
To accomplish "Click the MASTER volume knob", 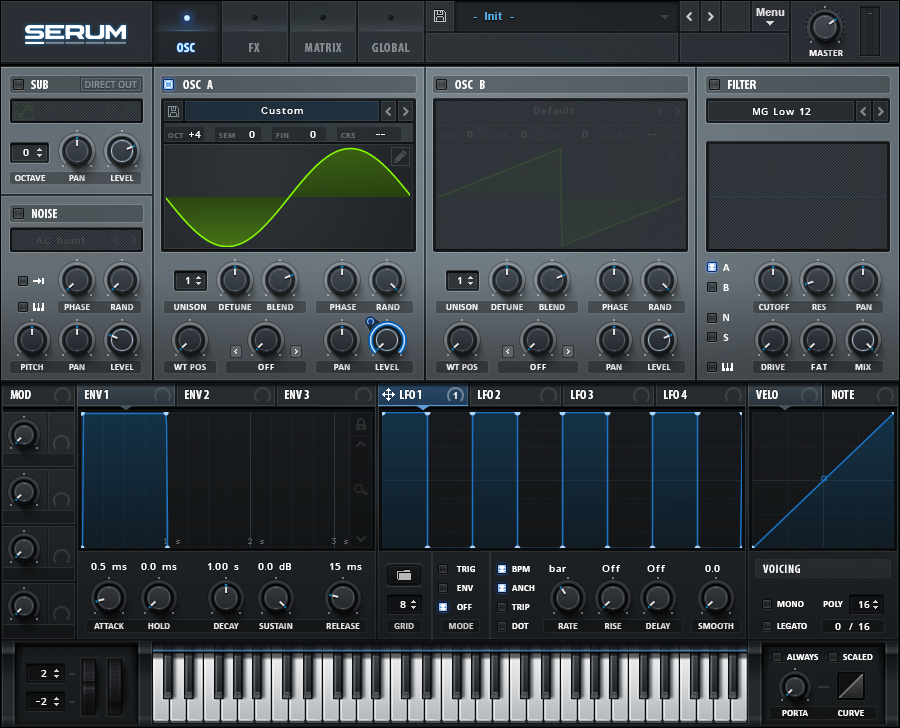I will (x=825, y=26).
